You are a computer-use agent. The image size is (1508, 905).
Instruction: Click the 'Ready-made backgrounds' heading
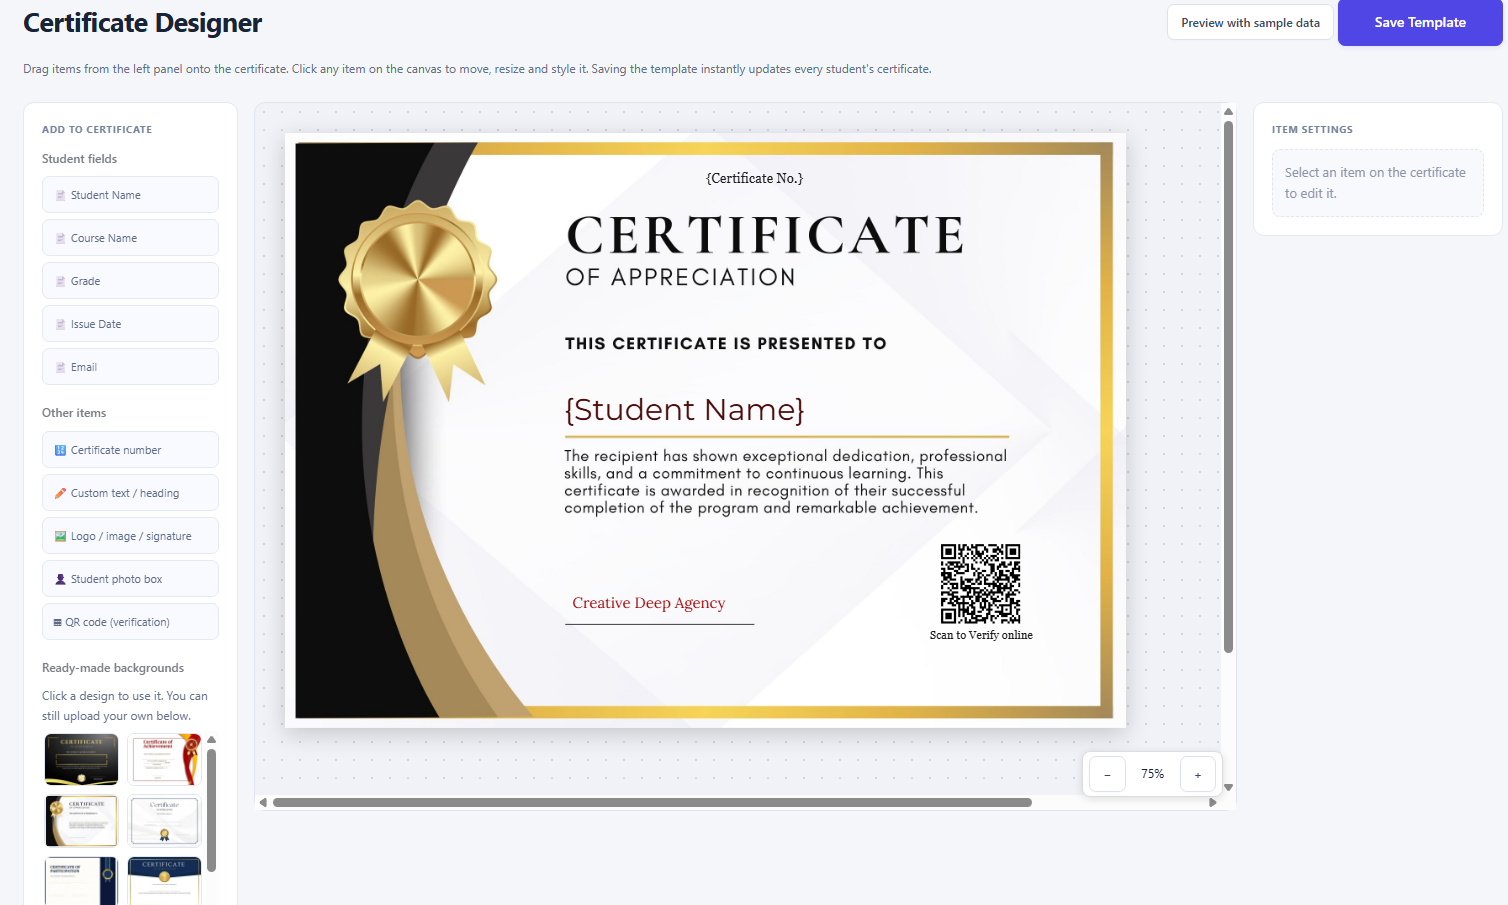click(x=113, y=668)
